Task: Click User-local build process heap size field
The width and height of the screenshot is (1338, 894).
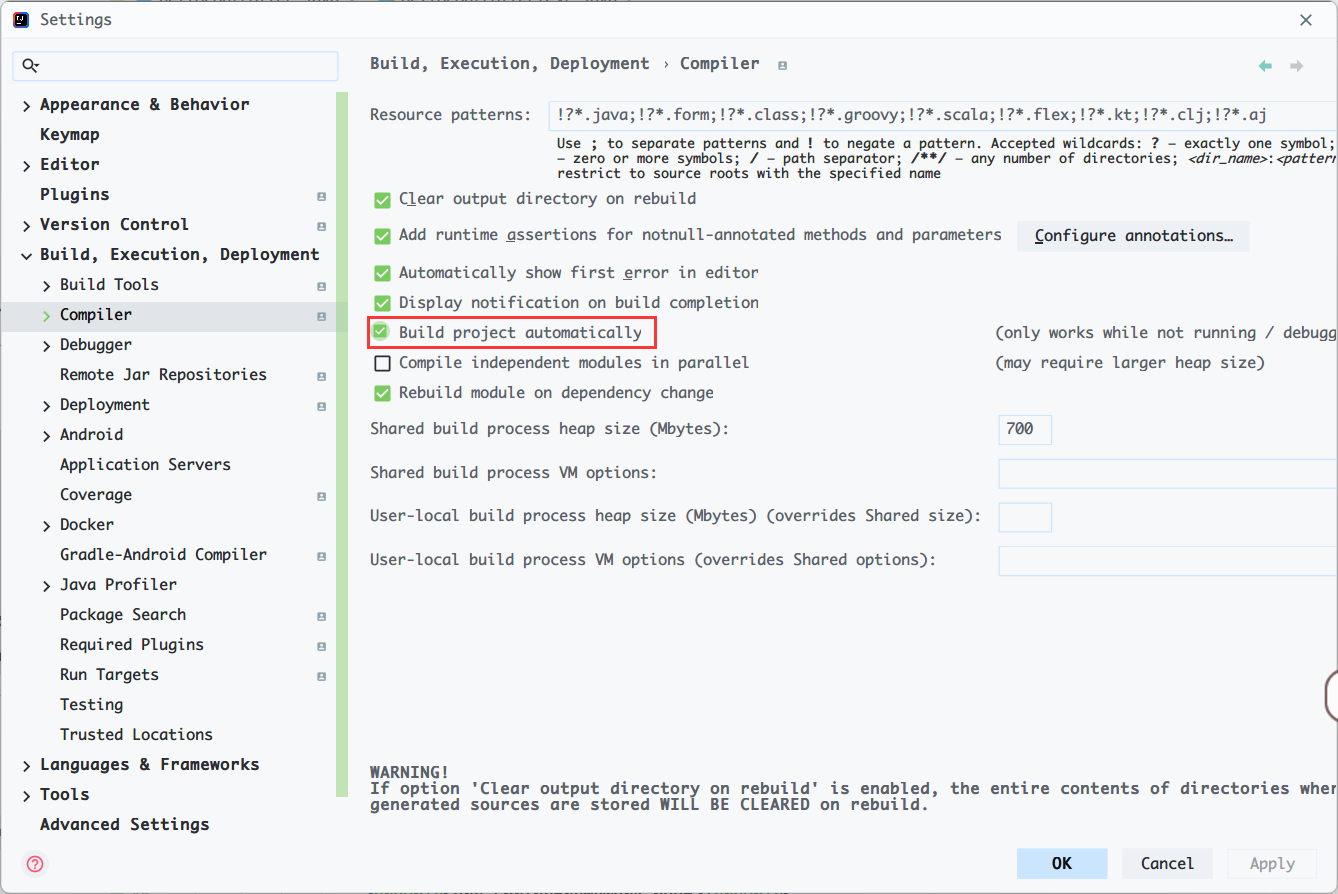Action: click(x=1025, y=517)
